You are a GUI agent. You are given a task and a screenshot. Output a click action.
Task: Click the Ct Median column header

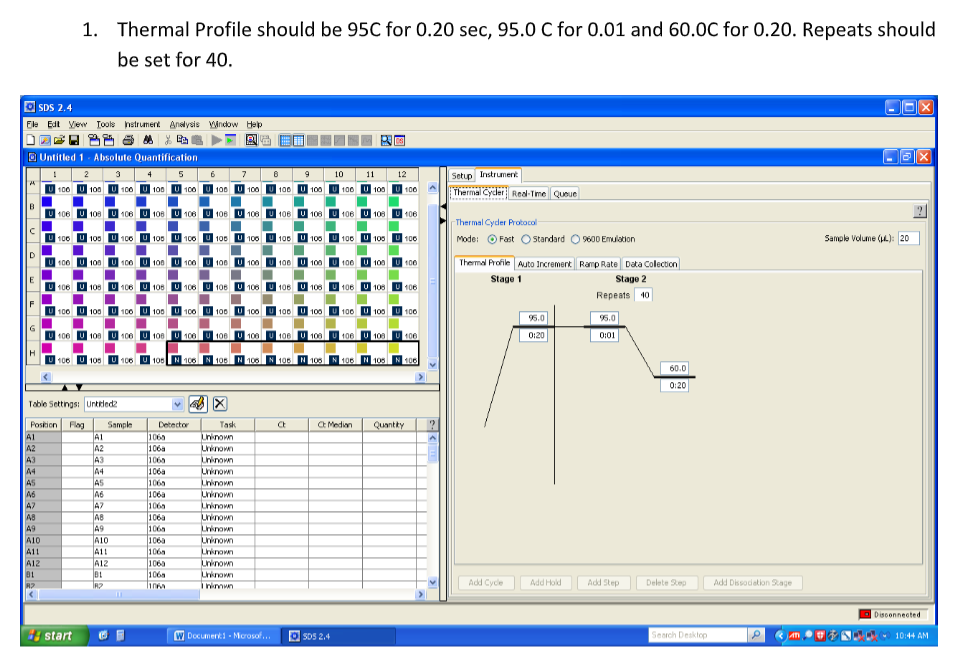click(335, 425)
